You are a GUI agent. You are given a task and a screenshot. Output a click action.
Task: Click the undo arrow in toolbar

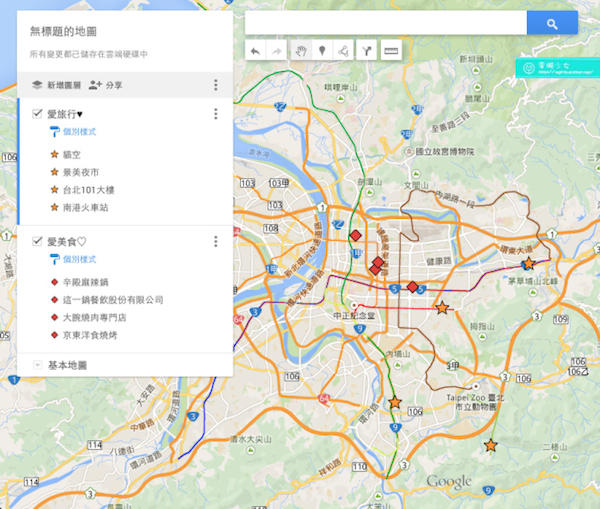[x=256, y=50]
